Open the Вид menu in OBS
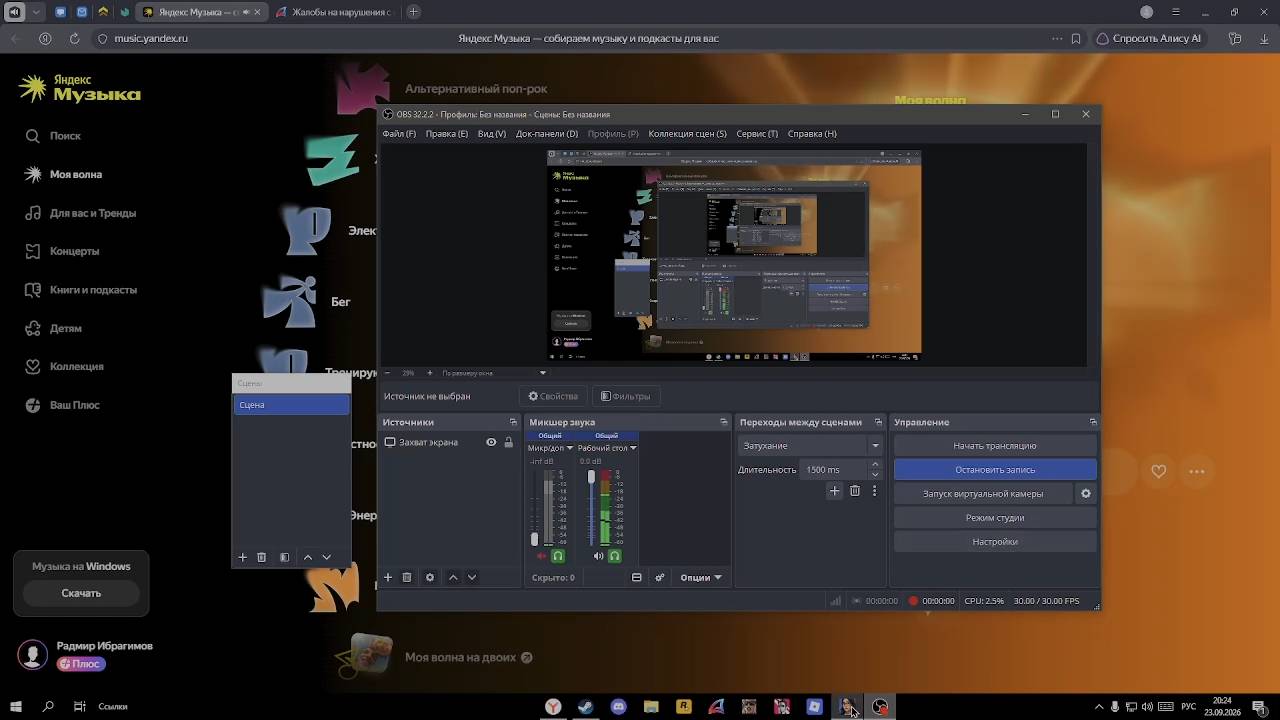Image resolution: width=1280 pixels, height=720 pixels. [x=492, y=134]
